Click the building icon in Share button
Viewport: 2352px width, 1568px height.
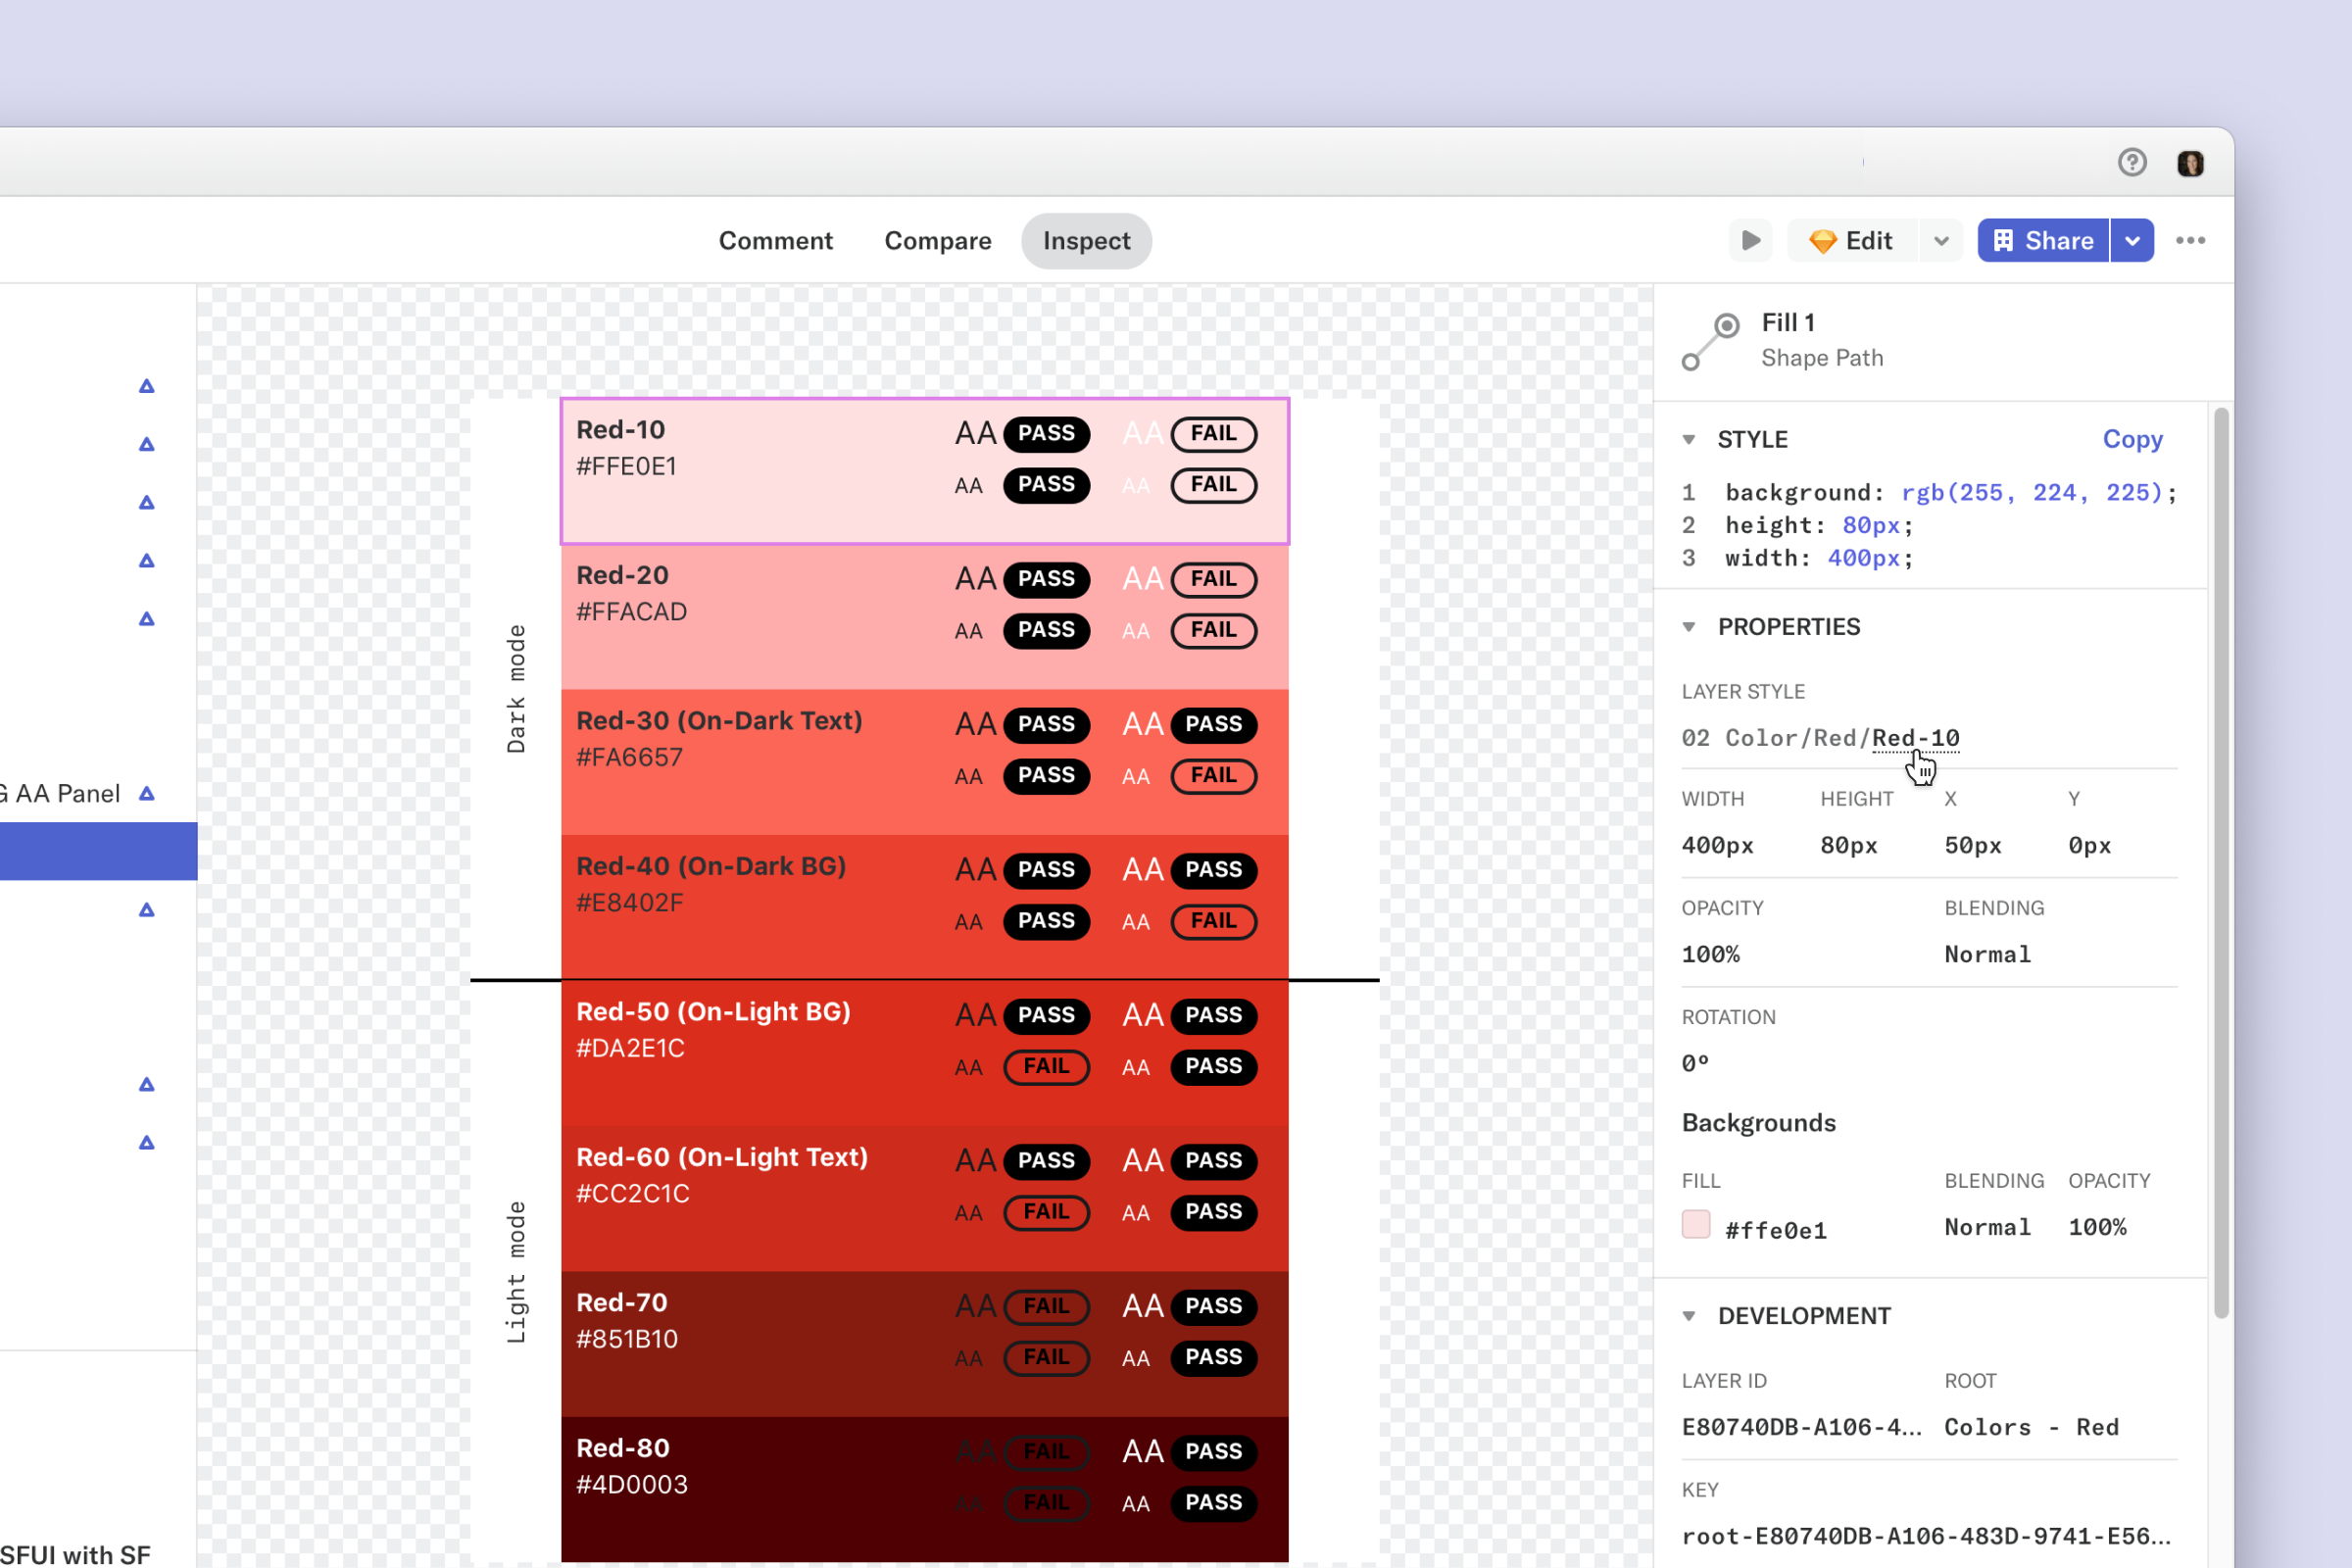2003,241
